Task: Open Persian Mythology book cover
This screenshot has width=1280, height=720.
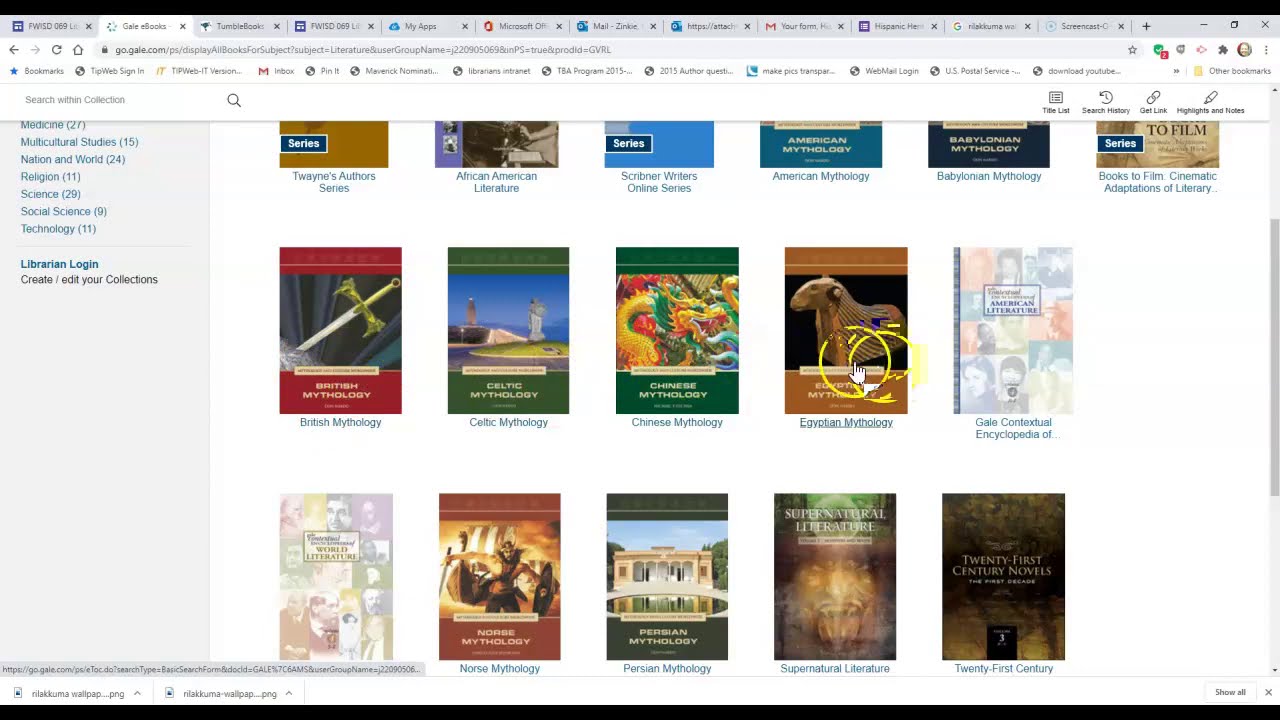Action: tap(667, 576)
